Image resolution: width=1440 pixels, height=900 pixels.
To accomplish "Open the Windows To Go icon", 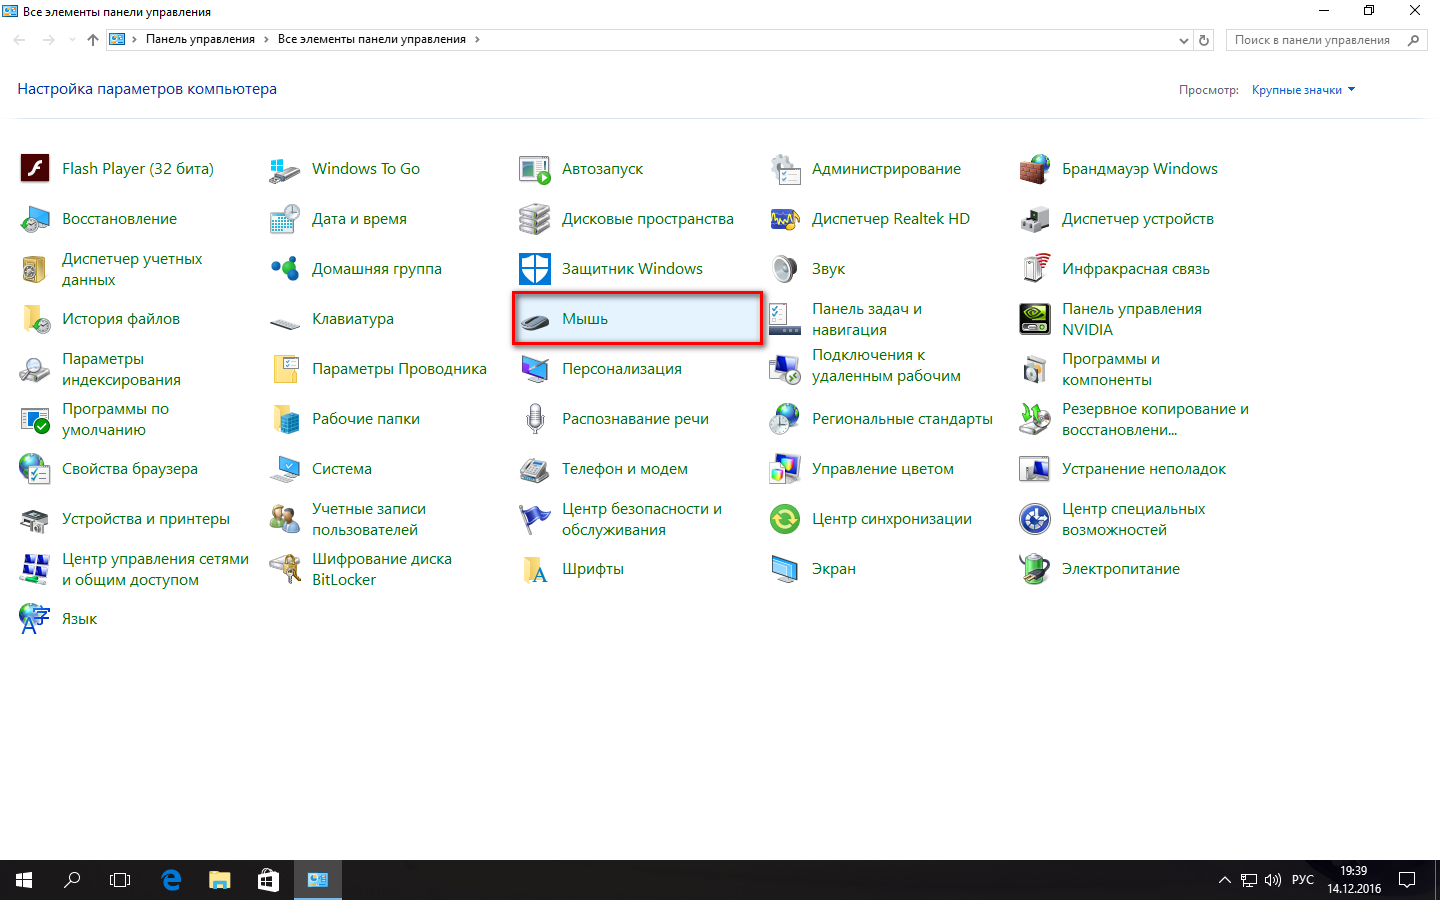I will click(285, 169).
